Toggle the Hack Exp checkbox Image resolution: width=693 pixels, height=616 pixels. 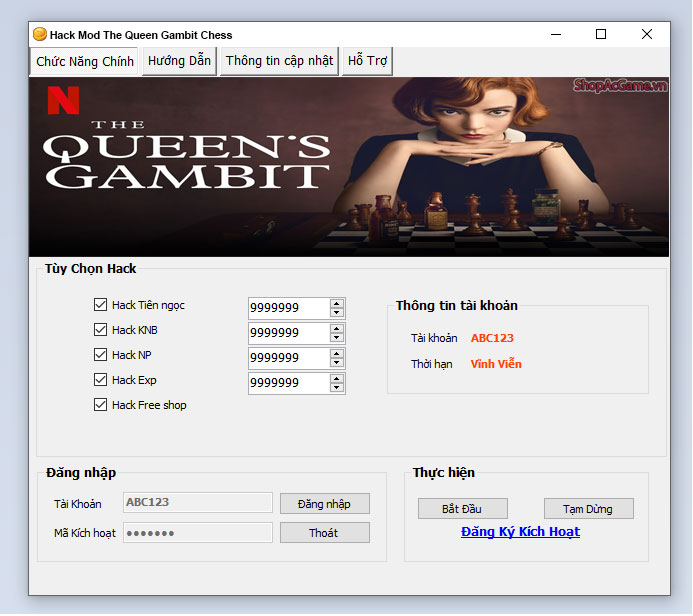100,380
